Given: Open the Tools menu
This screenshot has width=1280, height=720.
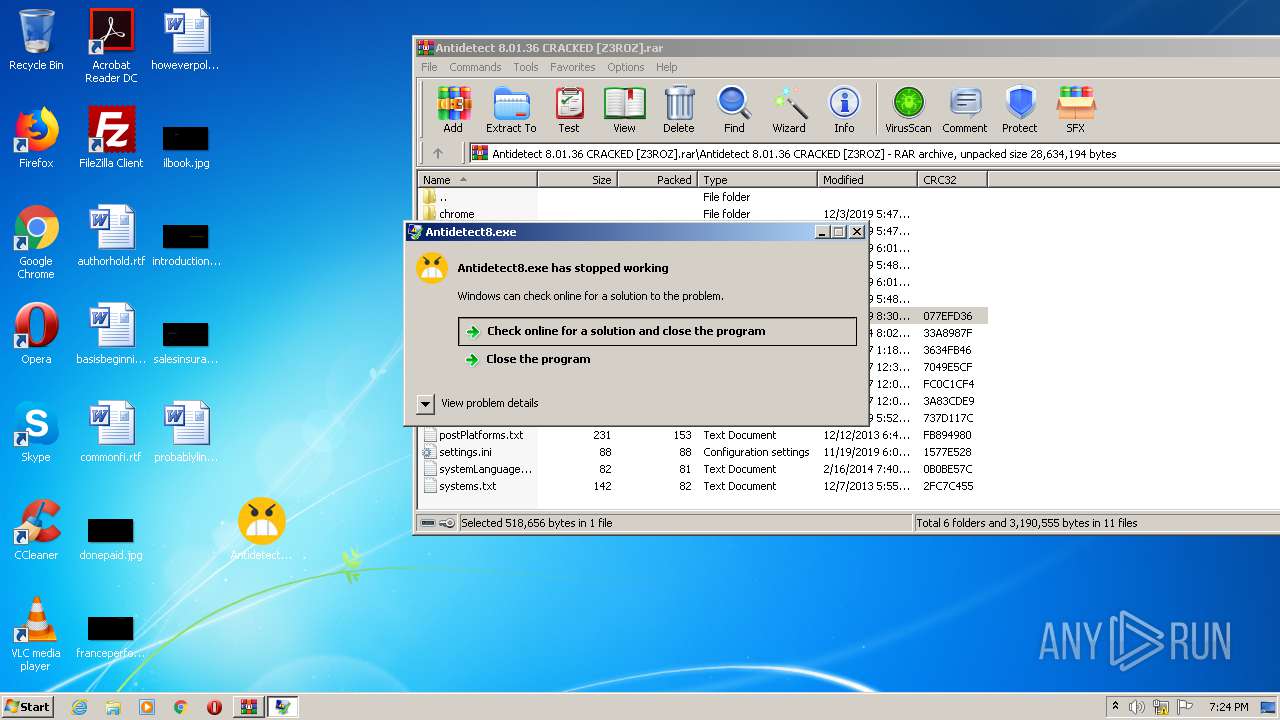Looking at the screenshot, I should pos(526,67).
